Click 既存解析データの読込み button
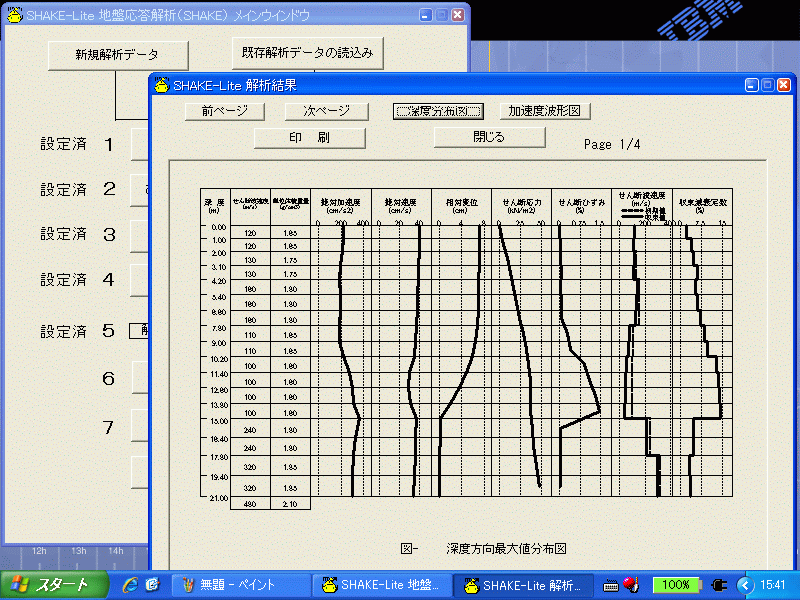The width and height of the screenshot is (800, 600). [x=308, y=53]
